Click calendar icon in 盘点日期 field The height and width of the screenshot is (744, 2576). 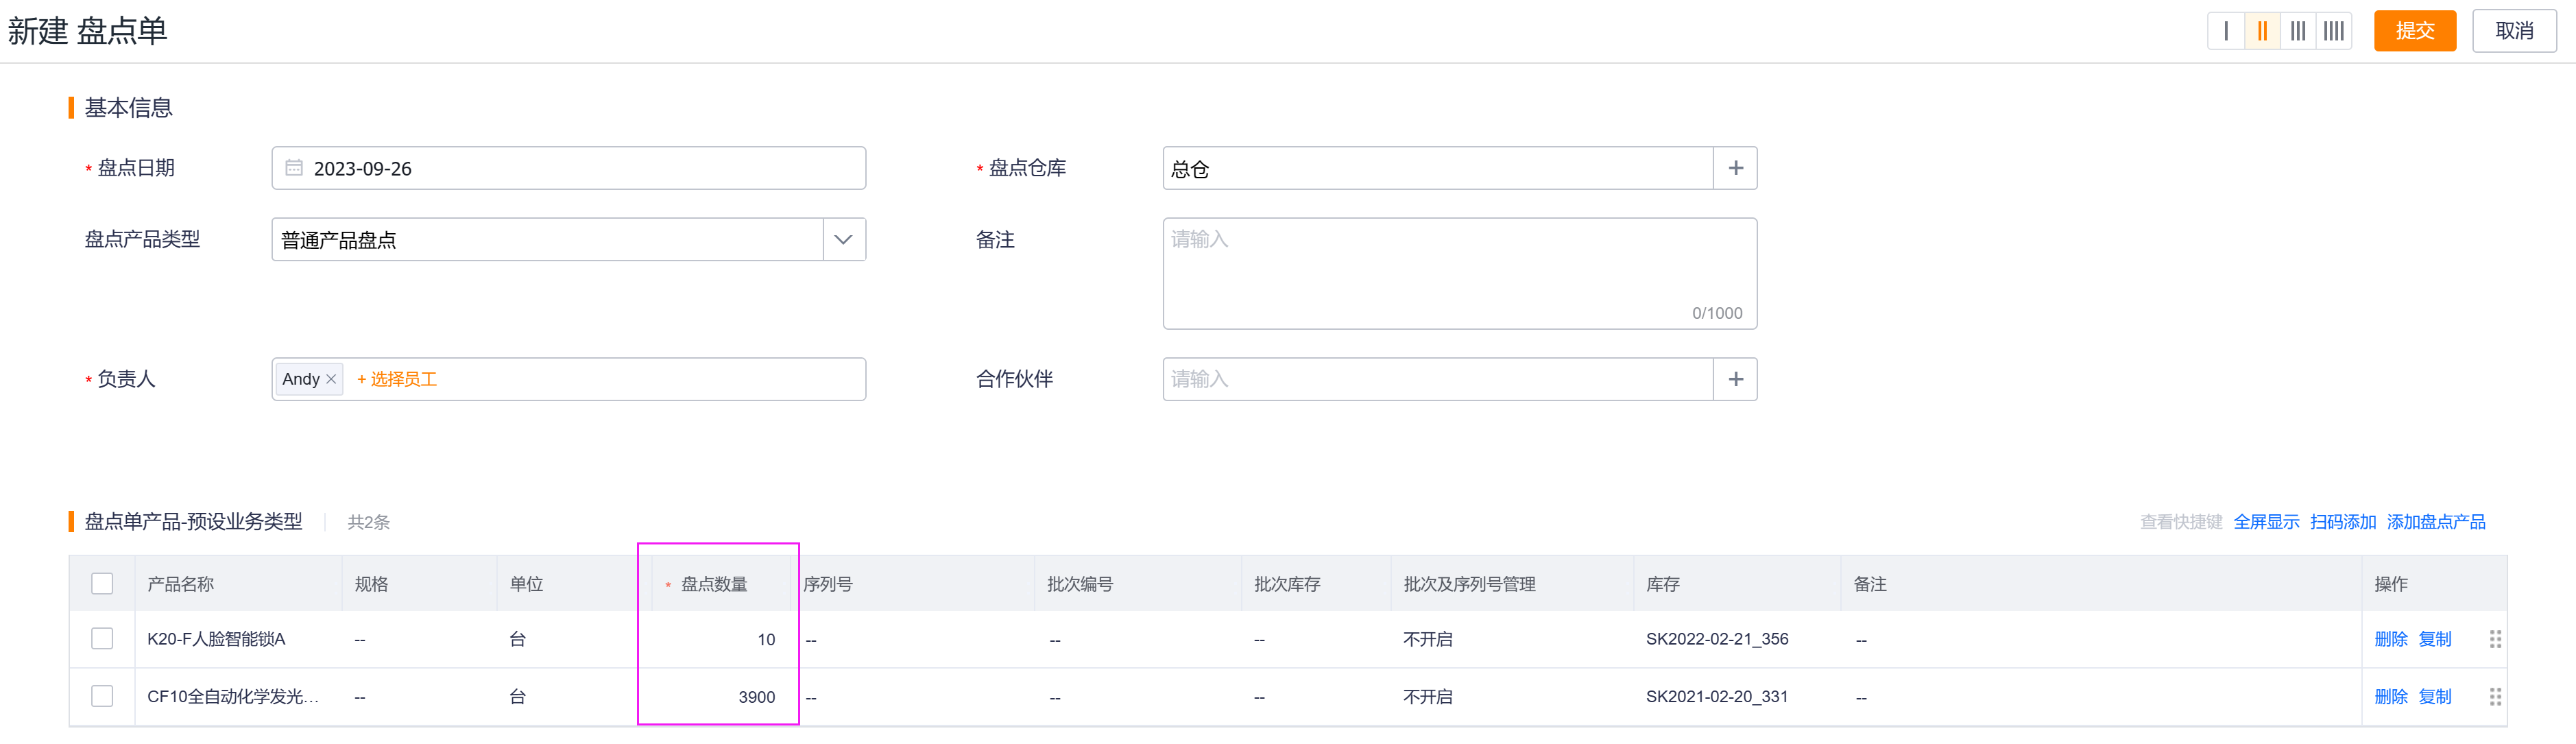[294, 168]
